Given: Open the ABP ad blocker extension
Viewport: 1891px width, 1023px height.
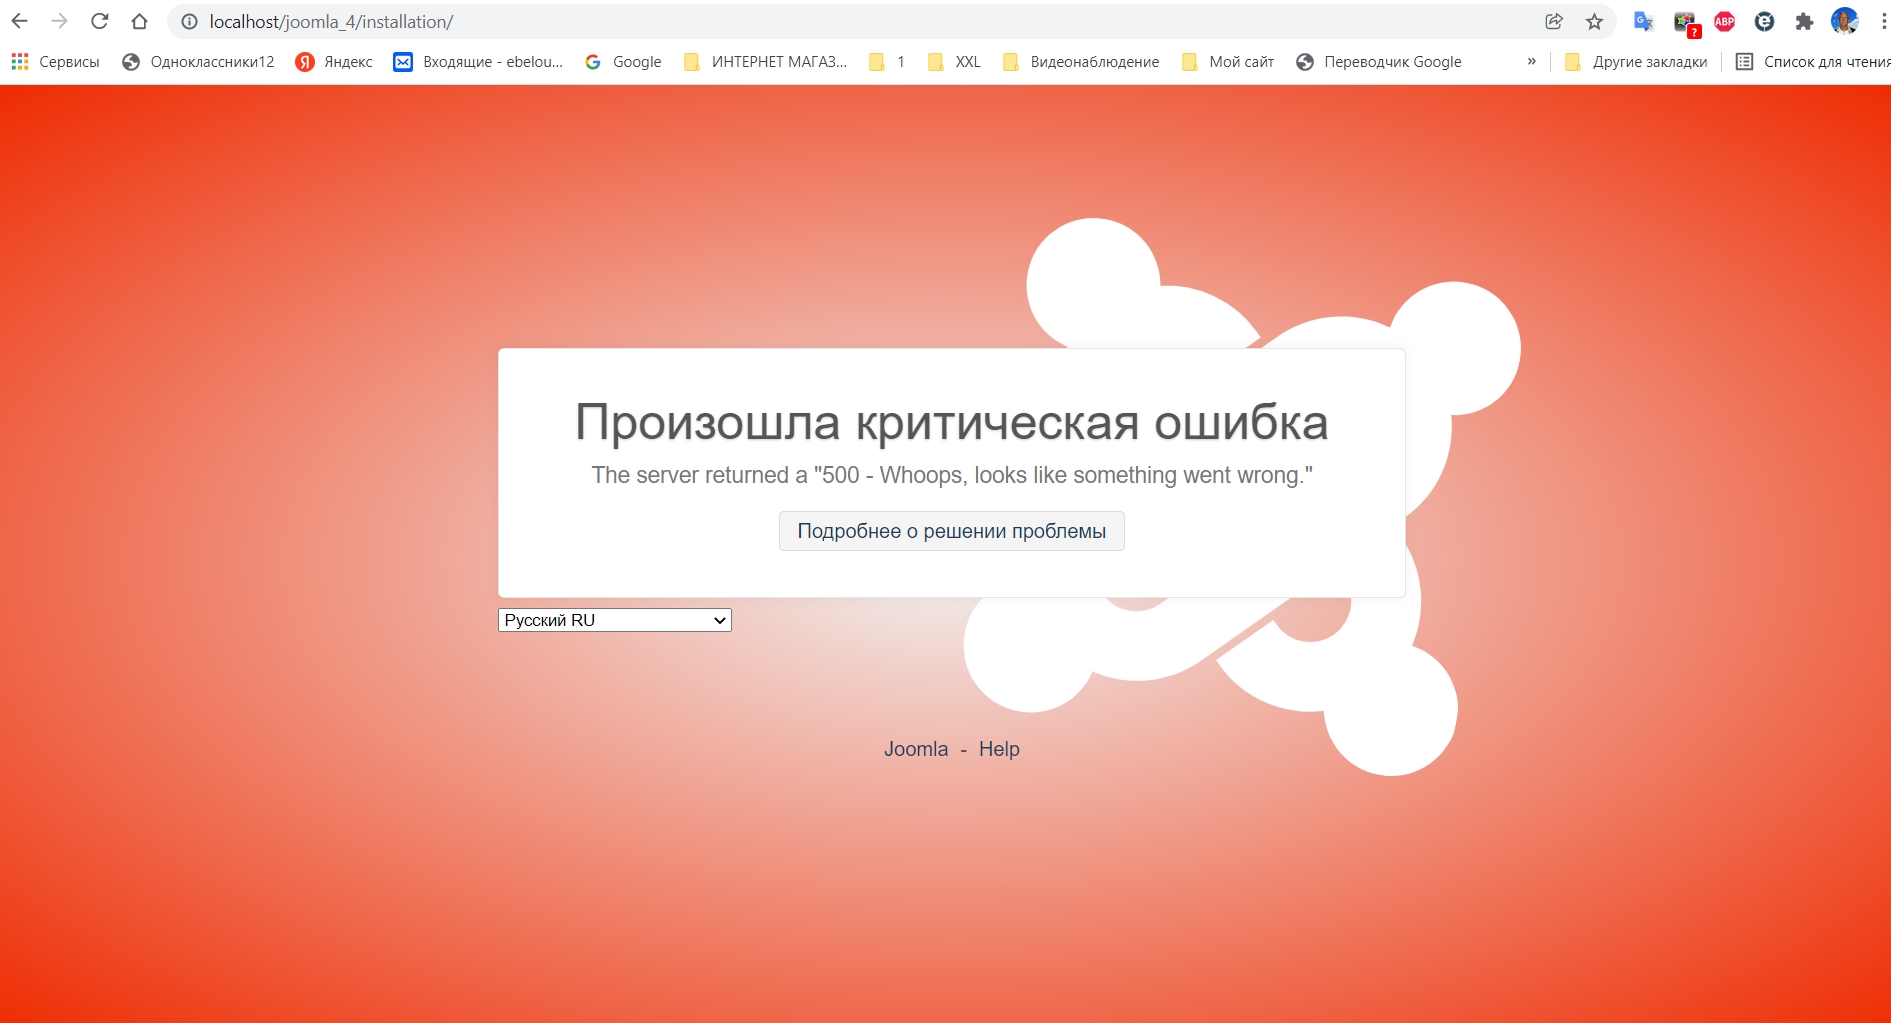Looking at the screenshot, I should pos(1724,21).
